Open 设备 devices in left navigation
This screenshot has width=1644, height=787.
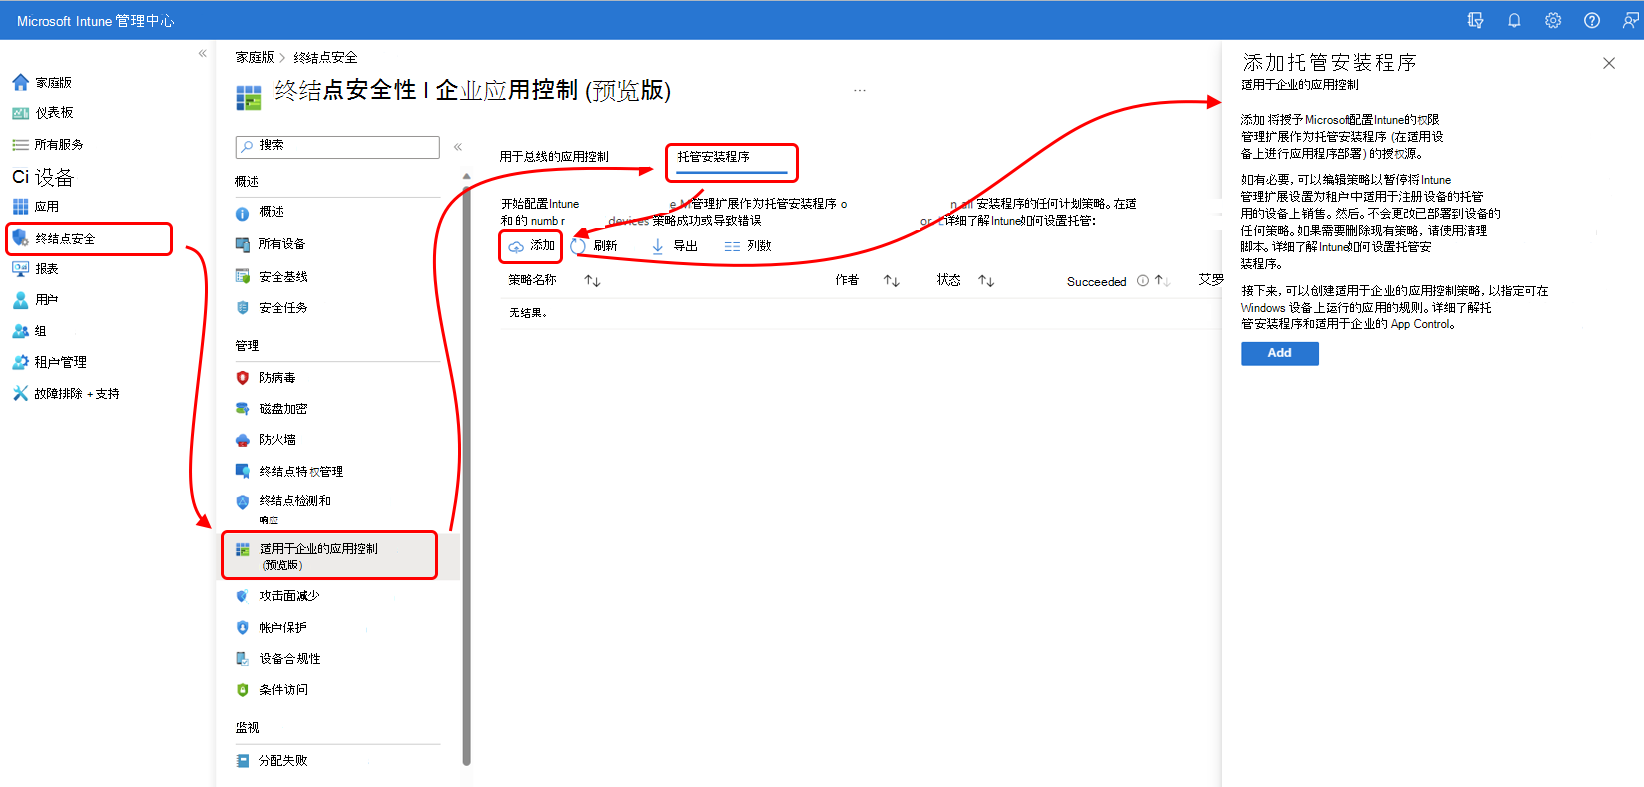43,177
